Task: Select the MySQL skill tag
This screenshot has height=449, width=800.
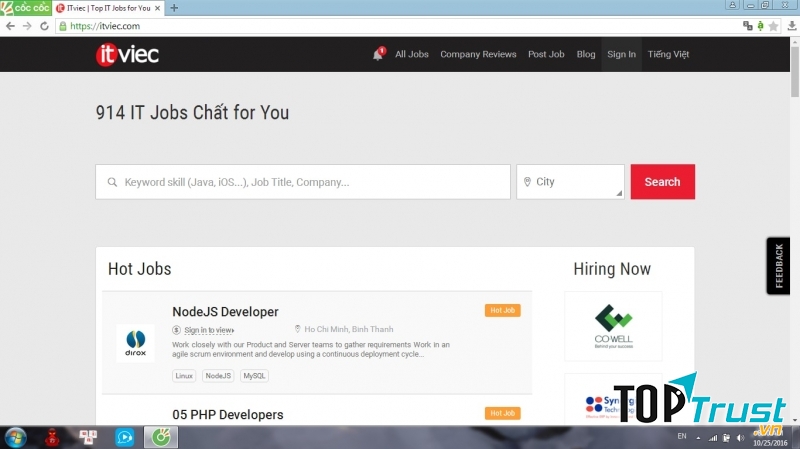Action: (254, 376)
